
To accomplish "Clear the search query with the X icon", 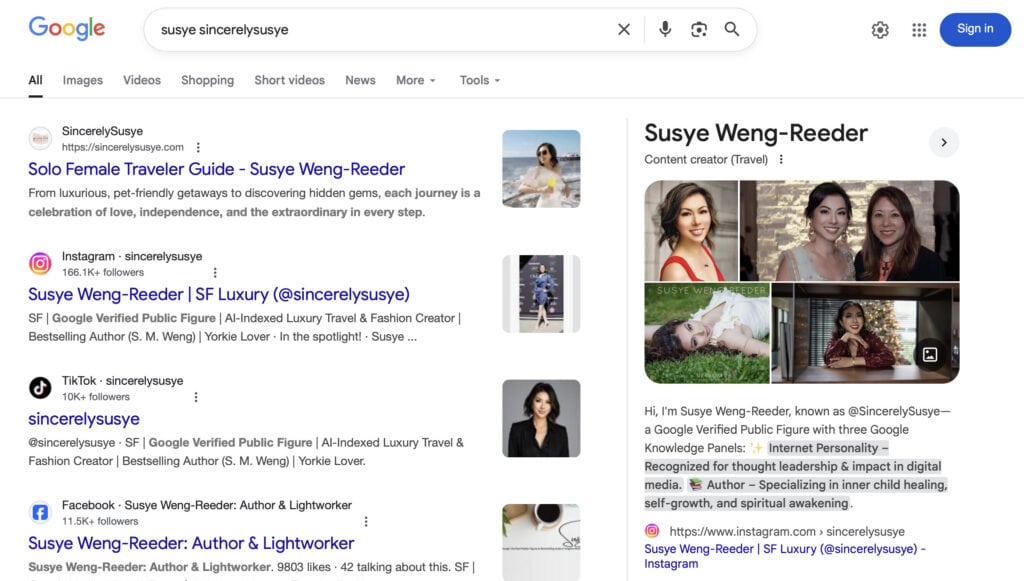I will pyautogui.click(x=623, y=30).
